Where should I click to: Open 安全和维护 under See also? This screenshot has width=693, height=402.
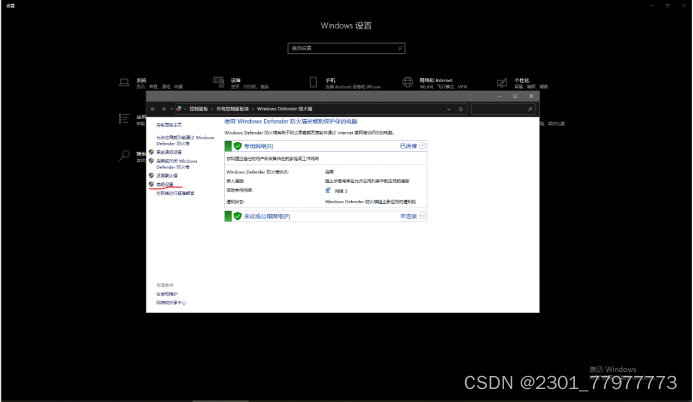pos(167,294)
